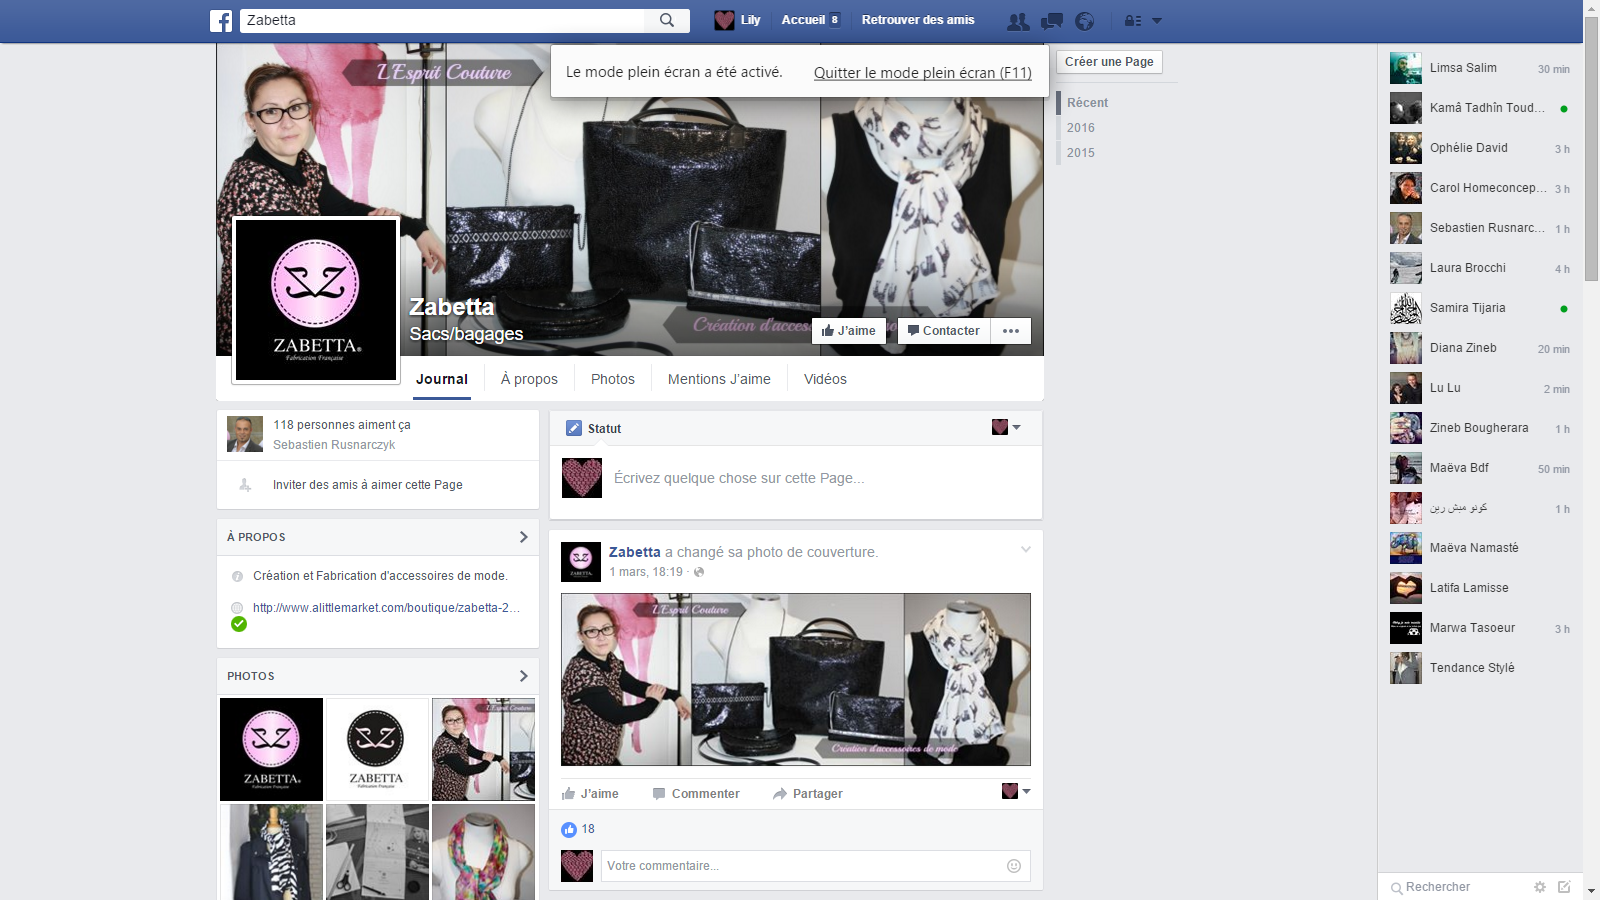The width and height of the screenshot is (1600, 900).
Task: Open the friend requests icon
Action: (x=1018, y=21)
